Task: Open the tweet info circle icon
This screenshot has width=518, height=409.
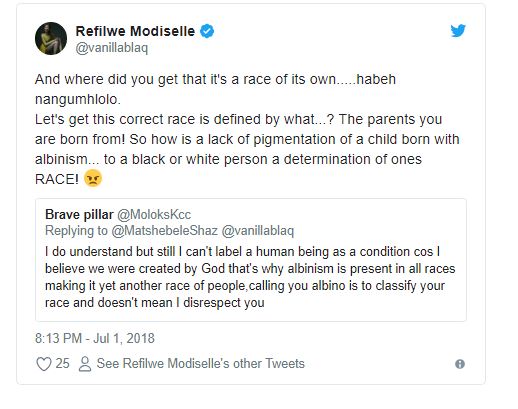Action: [460, 364]
